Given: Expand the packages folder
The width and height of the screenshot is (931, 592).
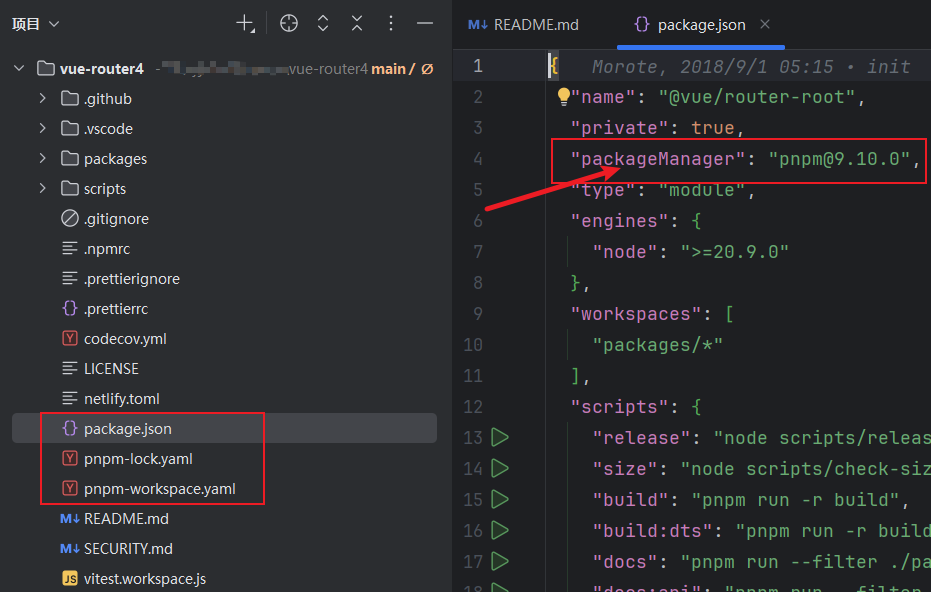Looking at the screenshot, I should tap(43, 159).
